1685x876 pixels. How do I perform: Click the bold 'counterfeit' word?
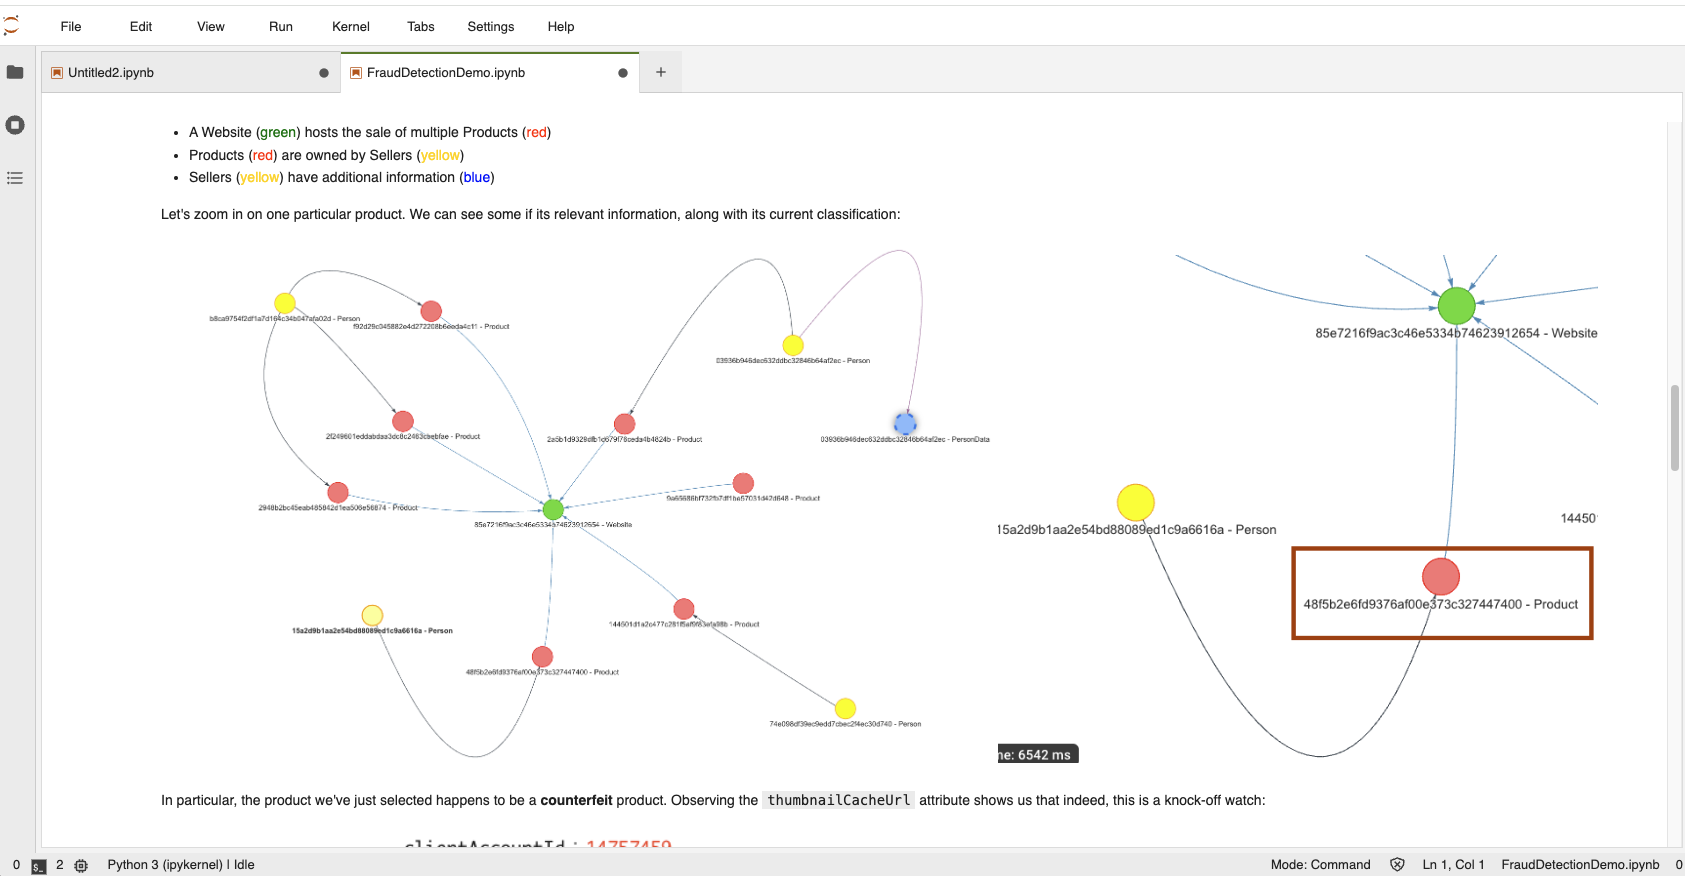click(x=577, y=800)
